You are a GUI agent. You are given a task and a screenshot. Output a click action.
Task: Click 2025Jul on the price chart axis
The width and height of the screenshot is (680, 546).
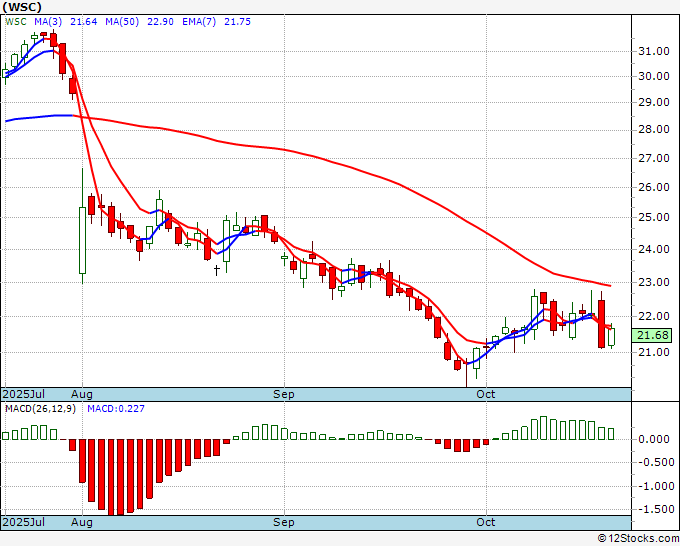coord(23,394)
